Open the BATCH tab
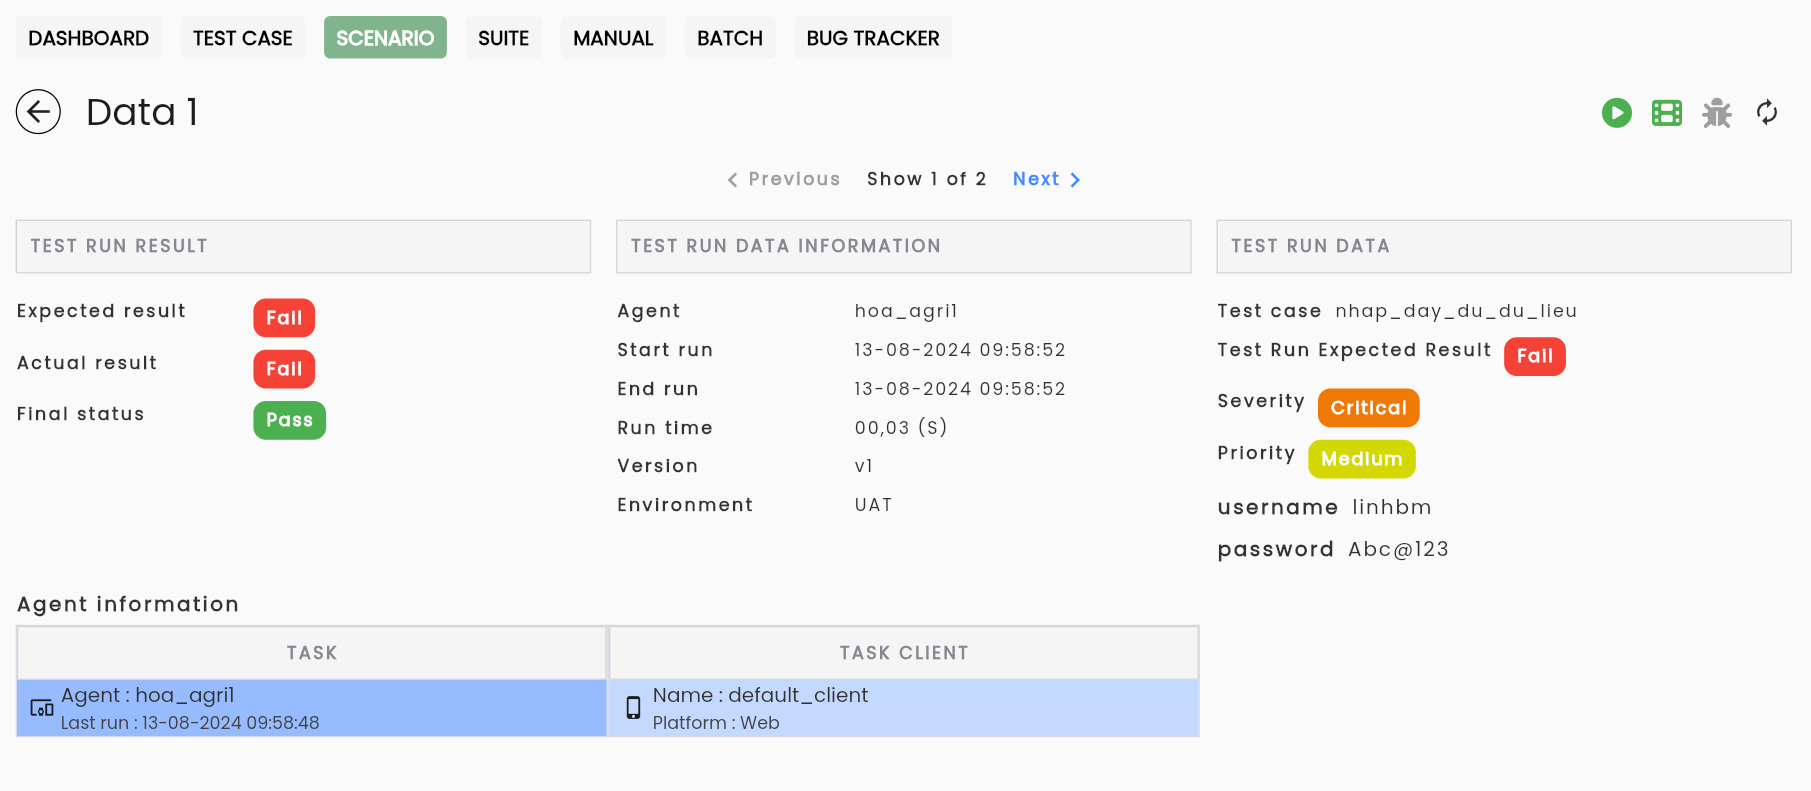1811x791 pixels. [x=729, y=38]
